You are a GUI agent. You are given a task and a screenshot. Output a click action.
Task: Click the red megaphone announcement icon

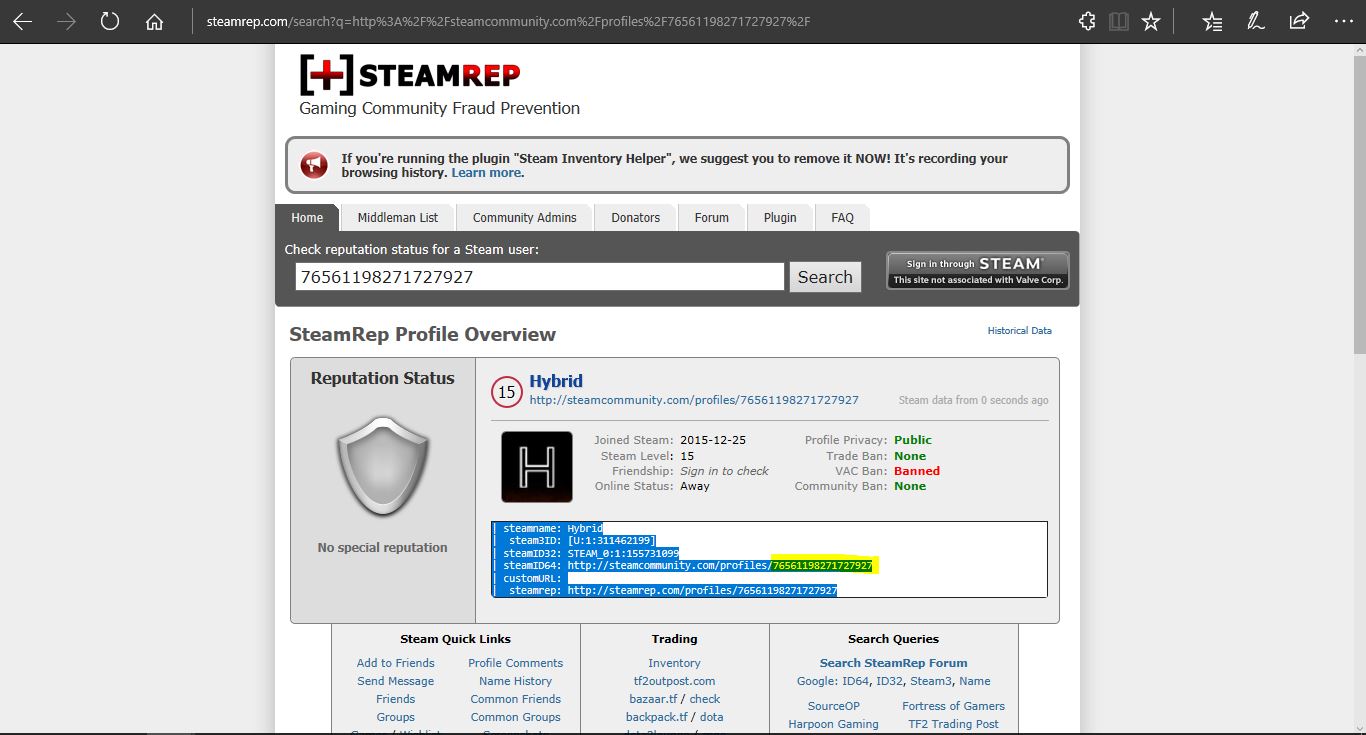tap(314, 165)
